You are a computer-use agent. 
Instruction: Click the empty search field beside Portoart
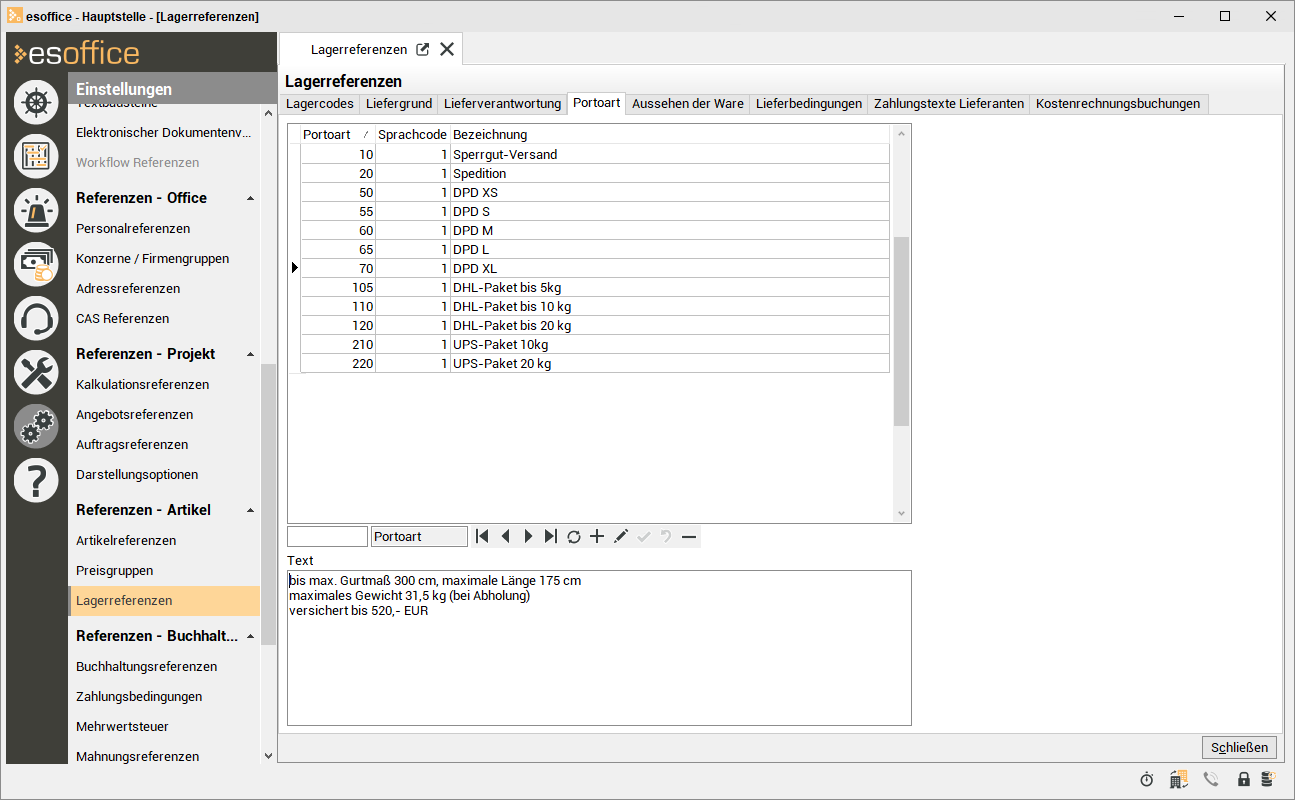point(327,537)
